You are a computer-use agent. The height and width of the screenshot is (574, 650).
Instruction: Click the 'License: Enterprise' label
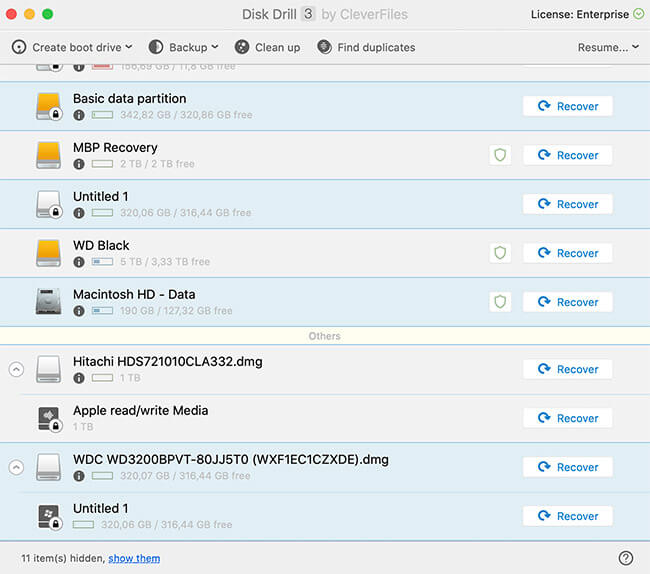point(580,15)
